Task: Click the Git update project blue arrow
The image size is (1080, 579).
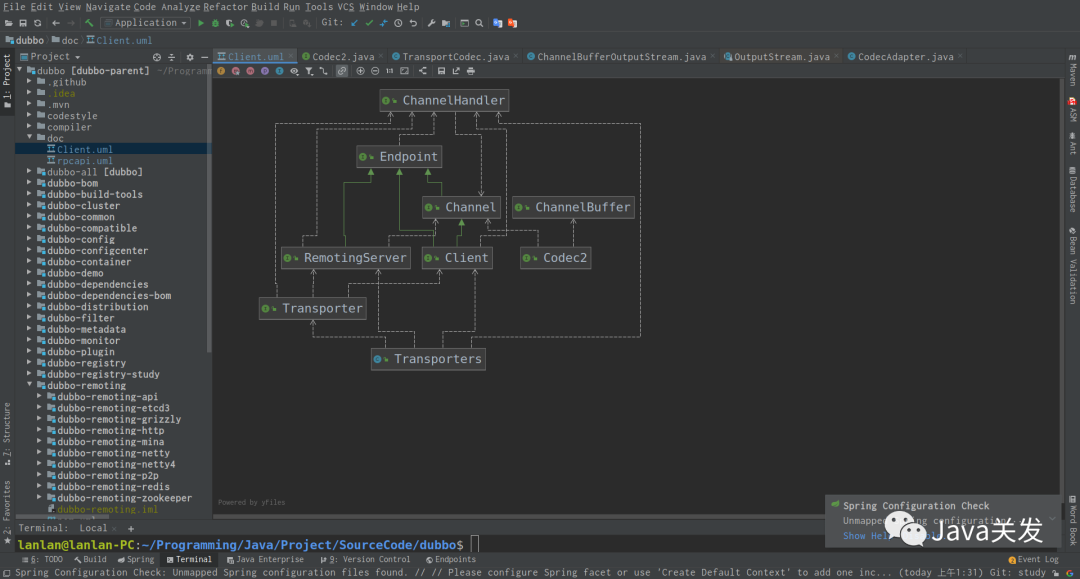Action: [354, 23]
